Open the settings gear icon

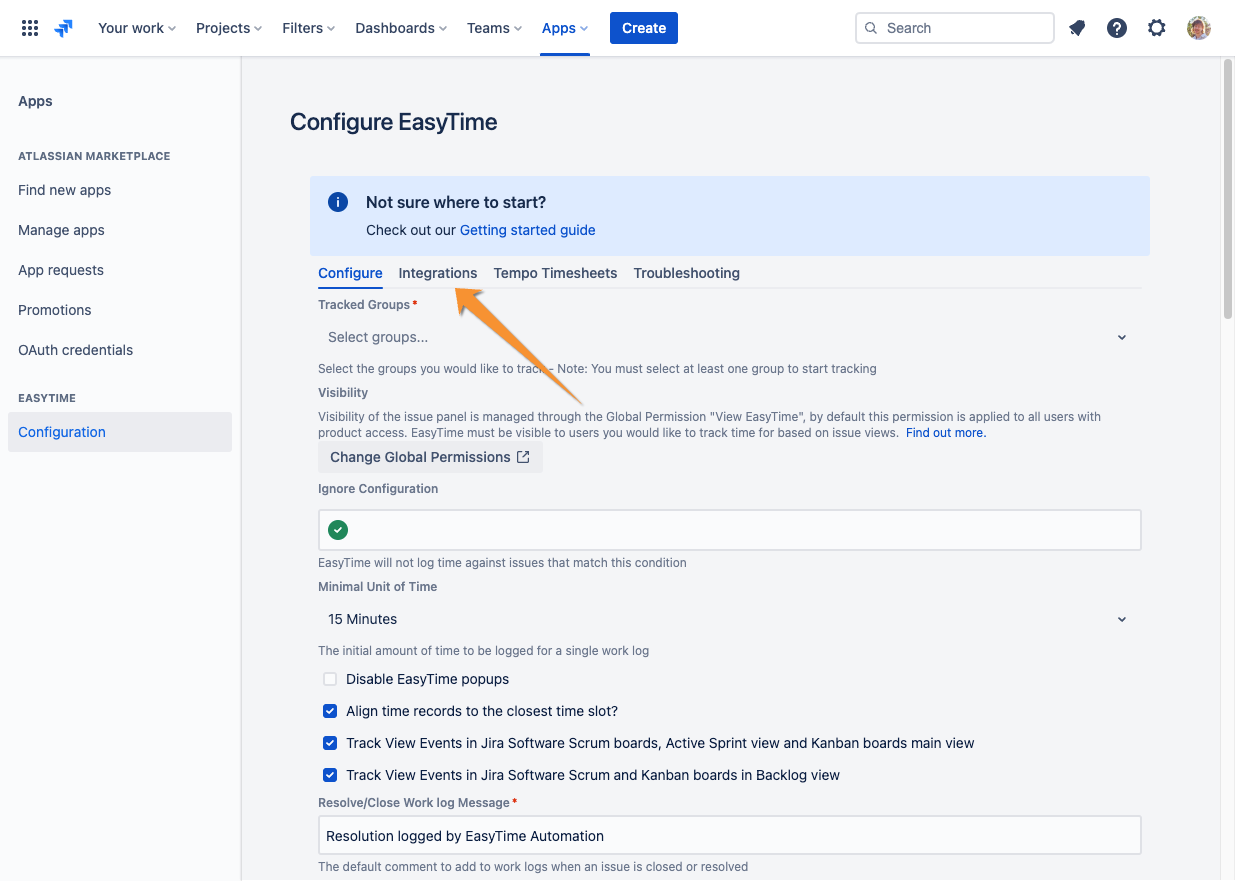[x=1157, y=28]
